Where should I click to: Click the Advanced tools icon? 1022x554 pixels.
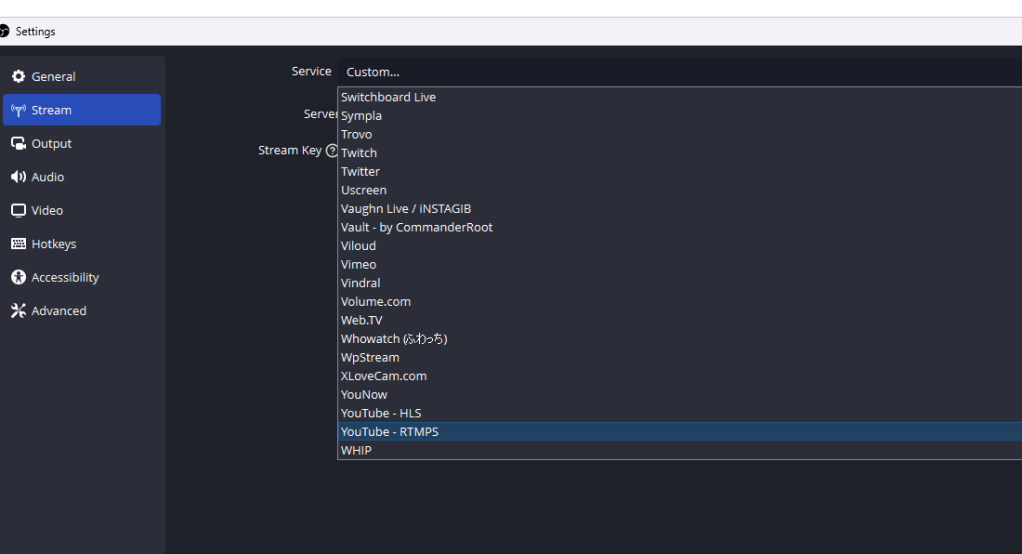pyautogui.click(x=18, y=311)
